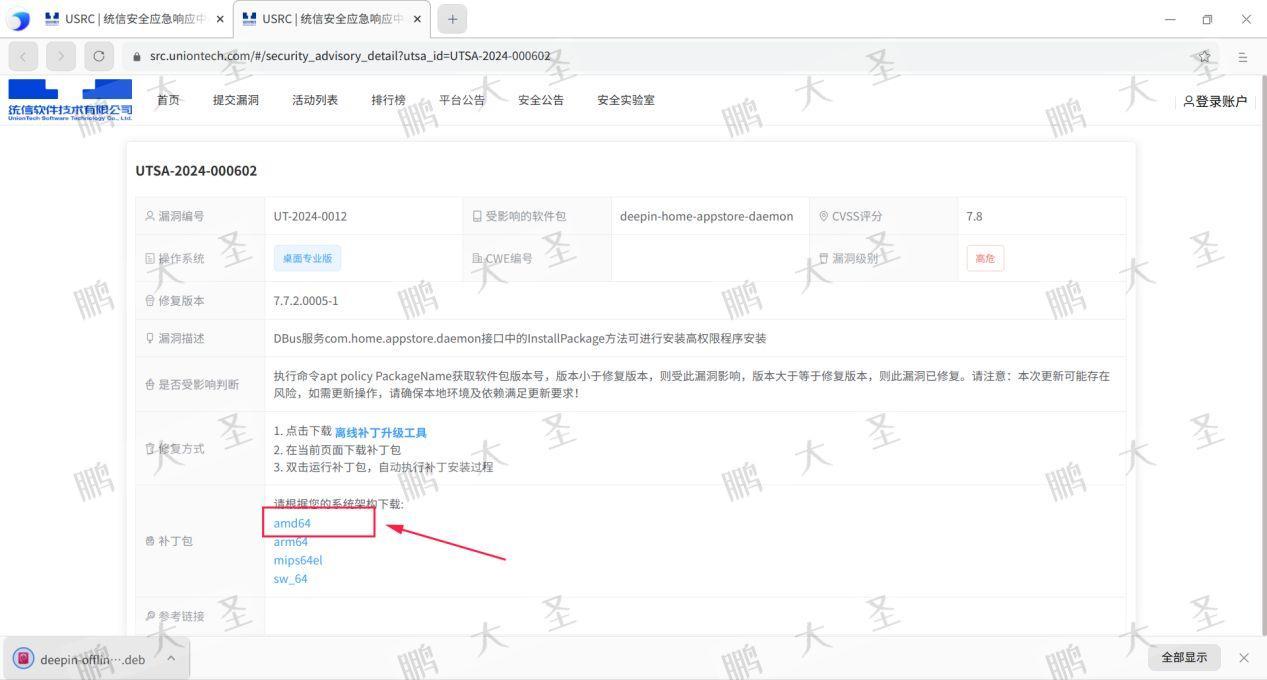1267x680 pixels.
Task: Click the 是否受影响判断 label
Action: (x=199, y=384)
